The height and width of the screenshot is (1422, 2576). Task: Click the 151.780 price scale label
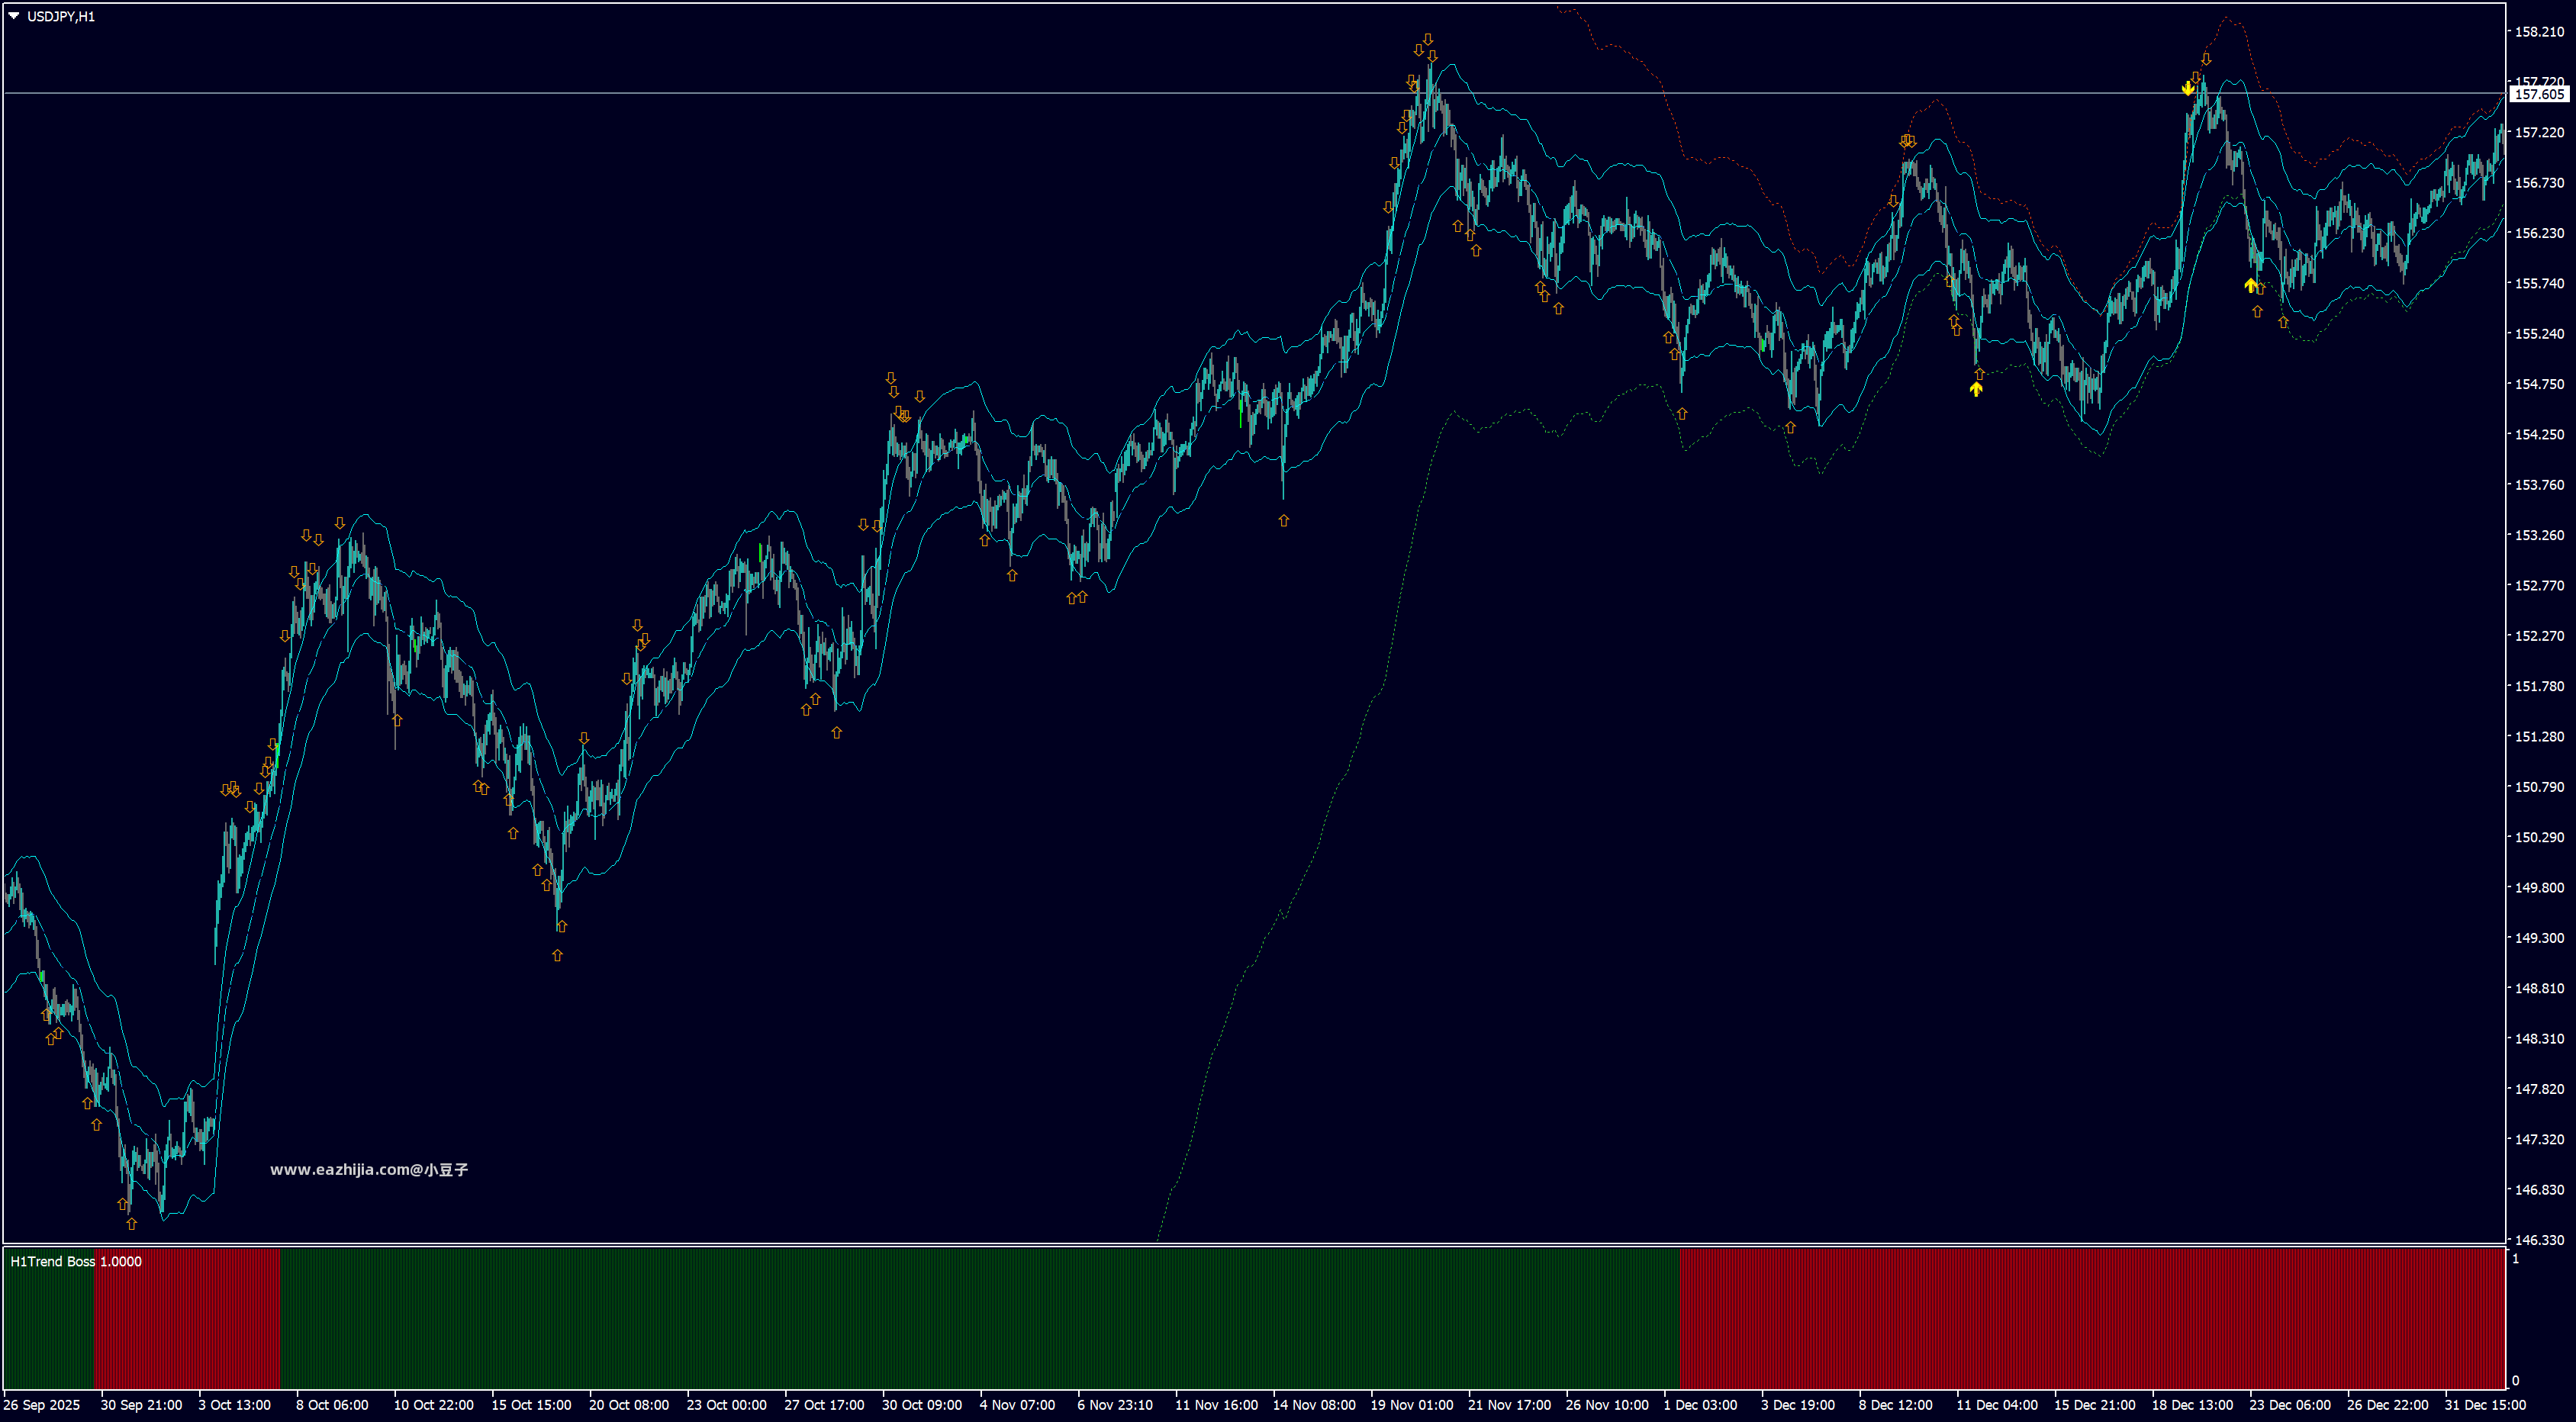point(2539,686)
